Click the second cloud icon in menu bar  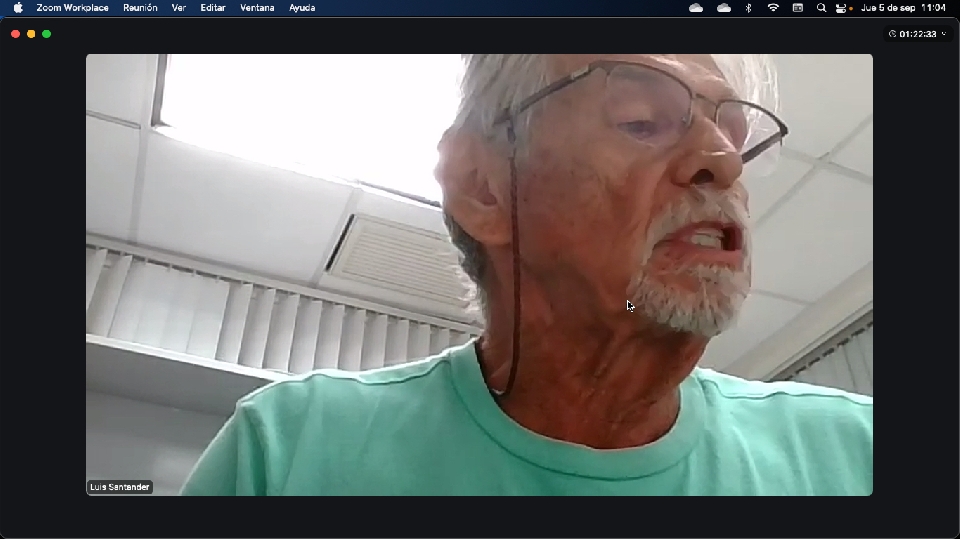[724, 8]
